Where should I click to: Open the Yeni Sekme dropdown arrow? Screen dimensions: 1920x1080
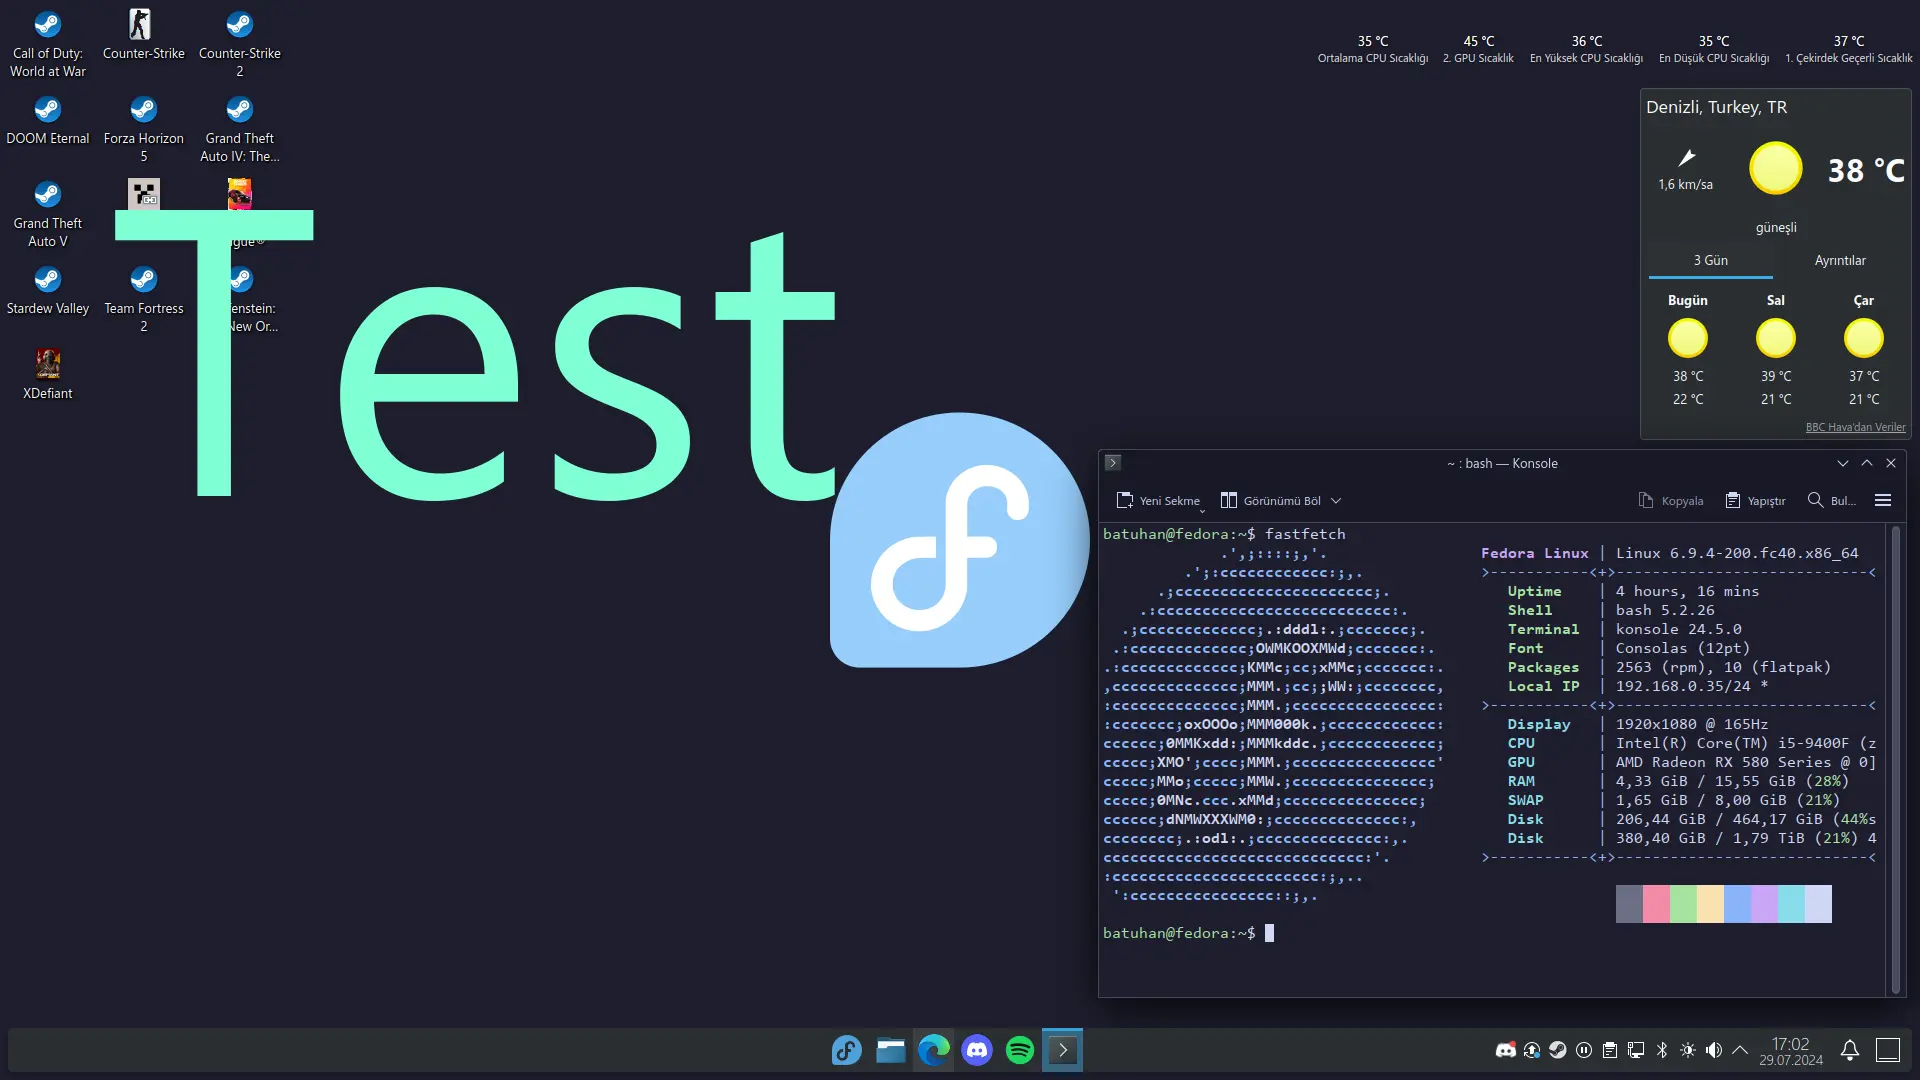(x=1202, y=509)
